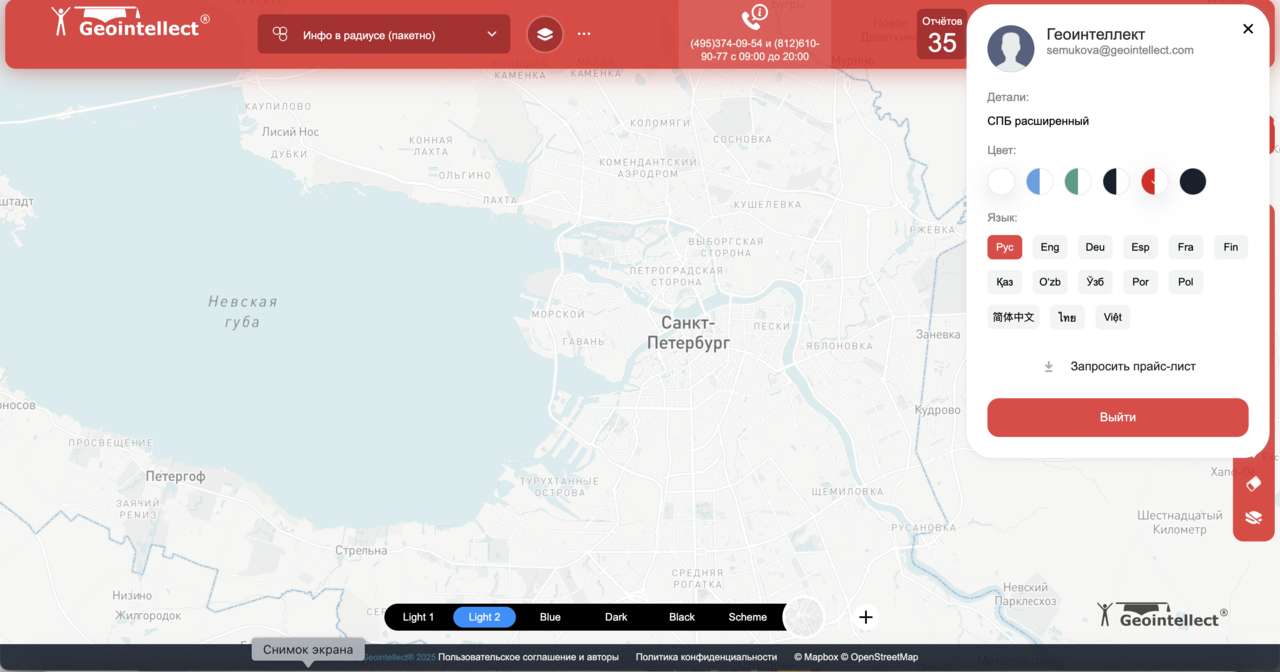The width and height of the screenshot is (1280, 672).
Task: Click the phone contact icon
Action: [x=754, y=18]
